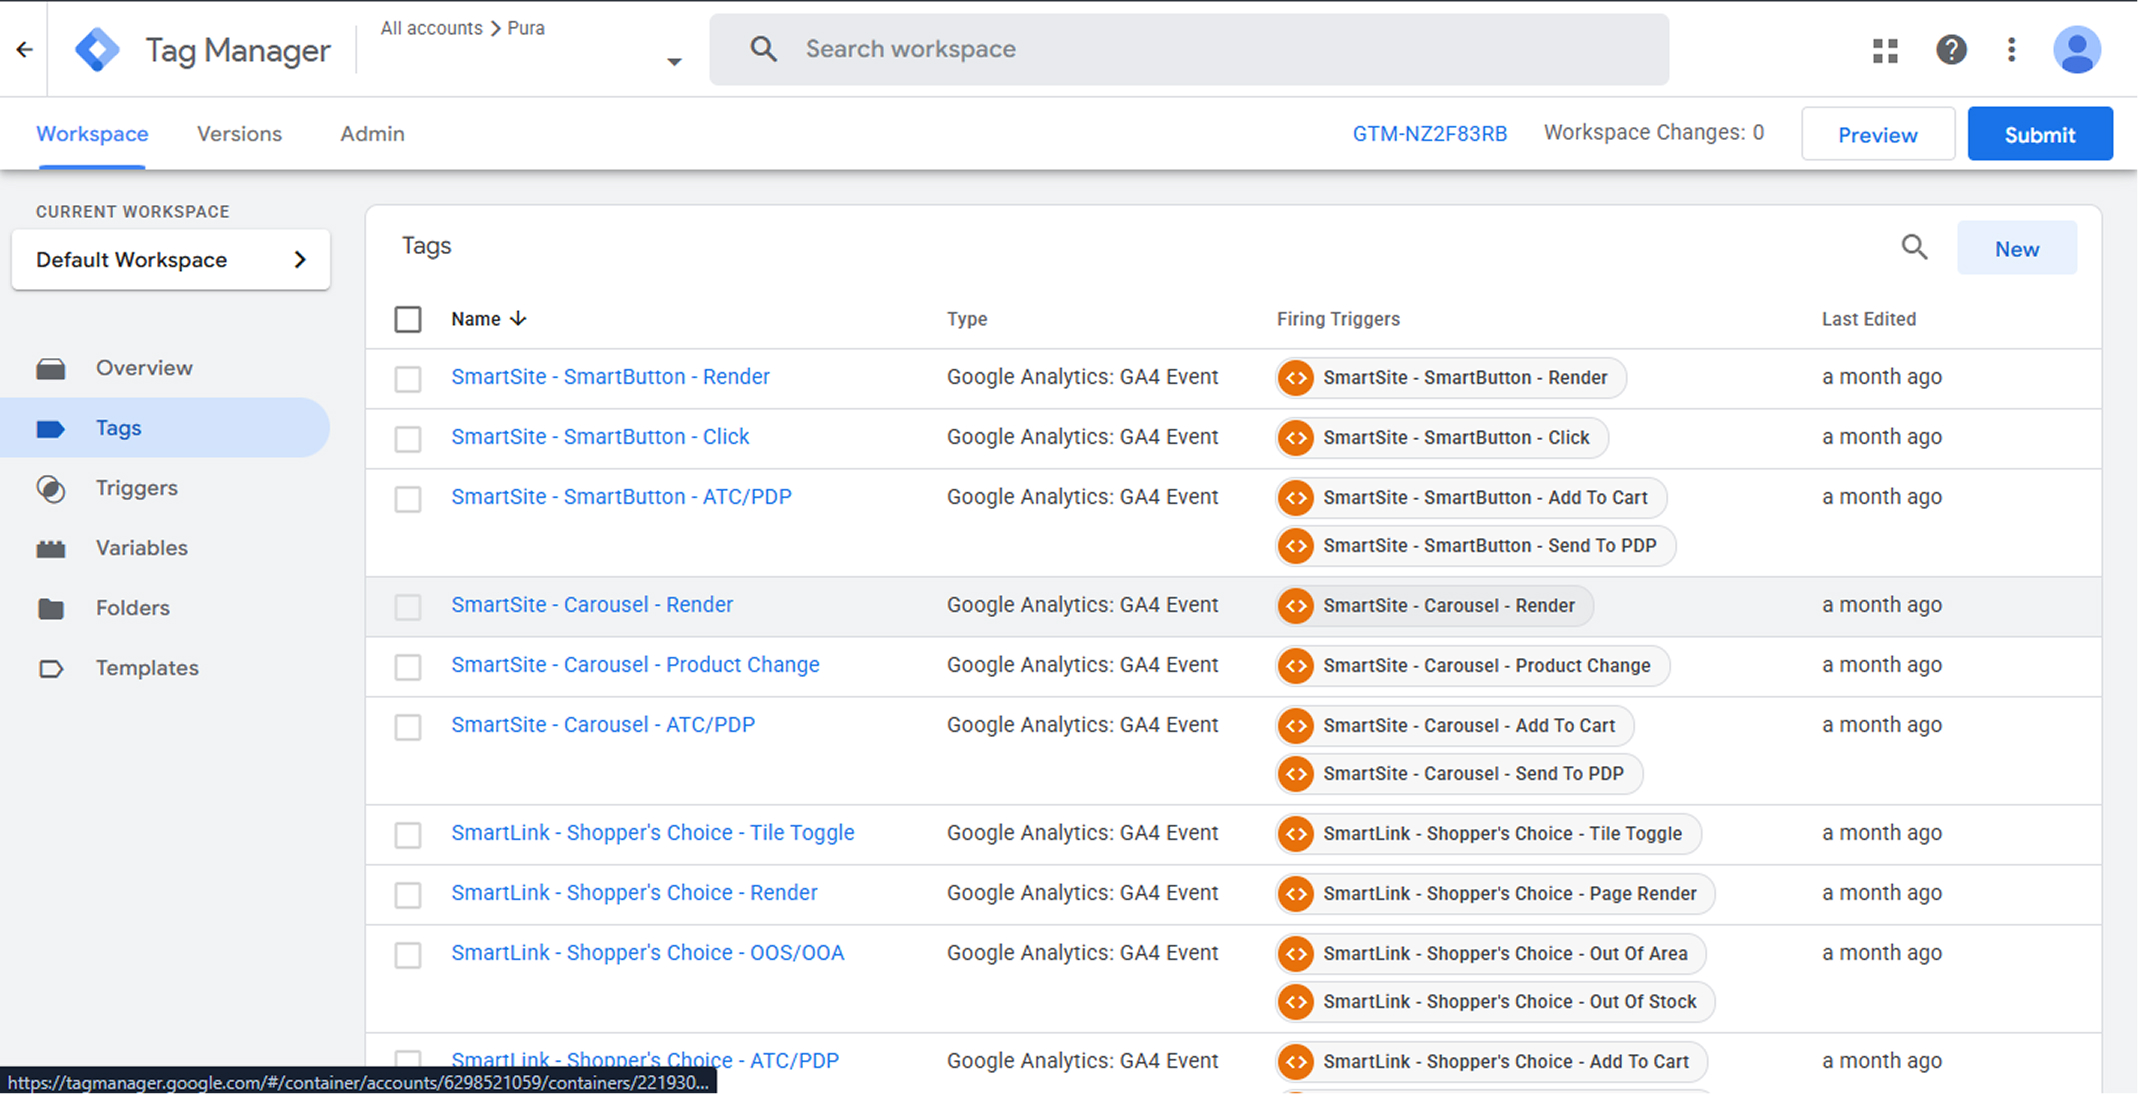
Task: Click orange icon of SmartButton - Add To Cart trigger
Action: click(x=1296, y=498)
